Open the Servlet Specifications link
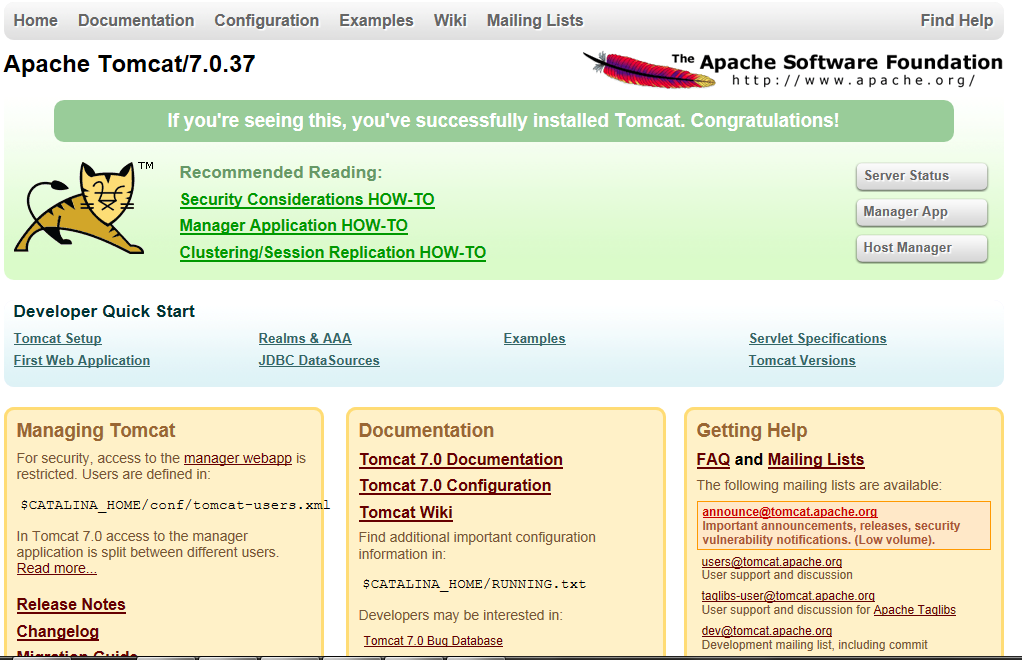This screenshot has width=1022, height=660. click(817, 339)
